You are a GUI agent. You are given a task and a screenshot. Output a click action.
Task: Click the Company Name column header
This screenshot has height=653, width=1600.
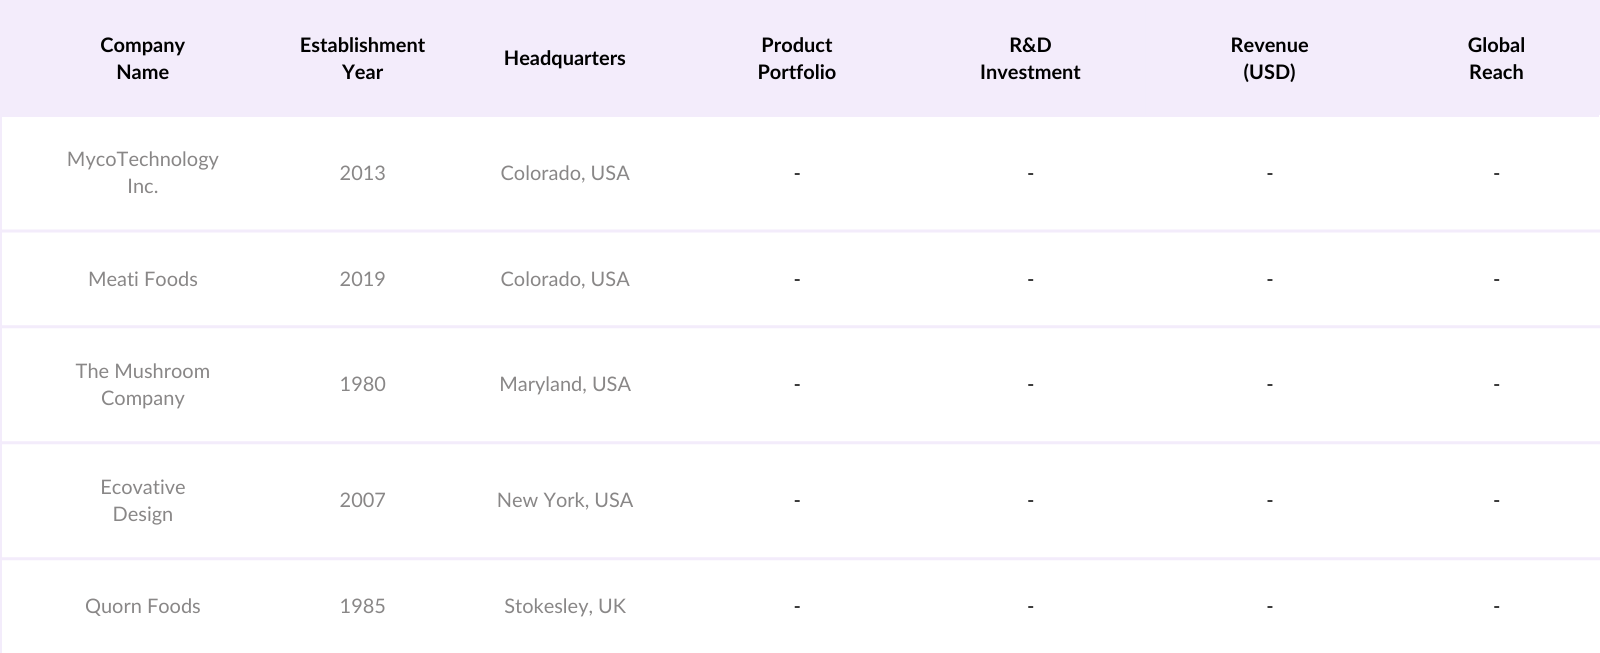coord(142,58)
